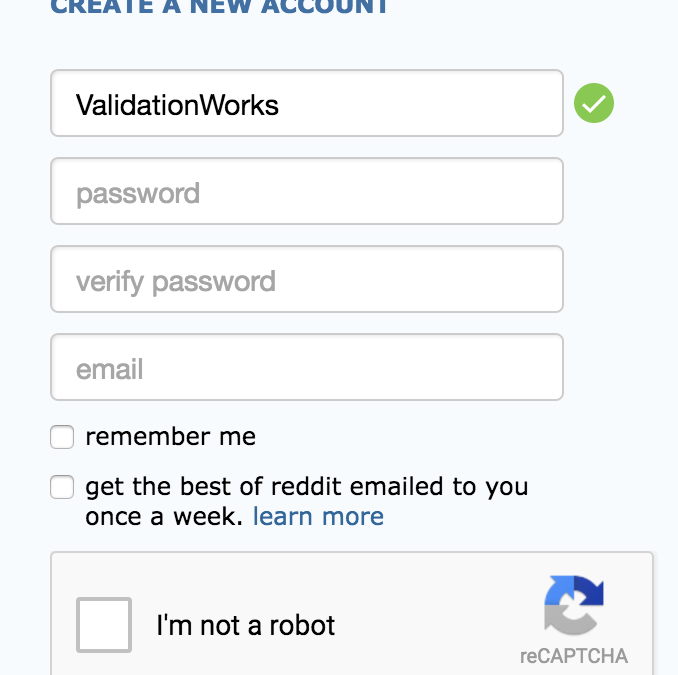Click the grey "password" placeholder in second field
Viewport: 678px width, 675px height.
coord(138,193)
